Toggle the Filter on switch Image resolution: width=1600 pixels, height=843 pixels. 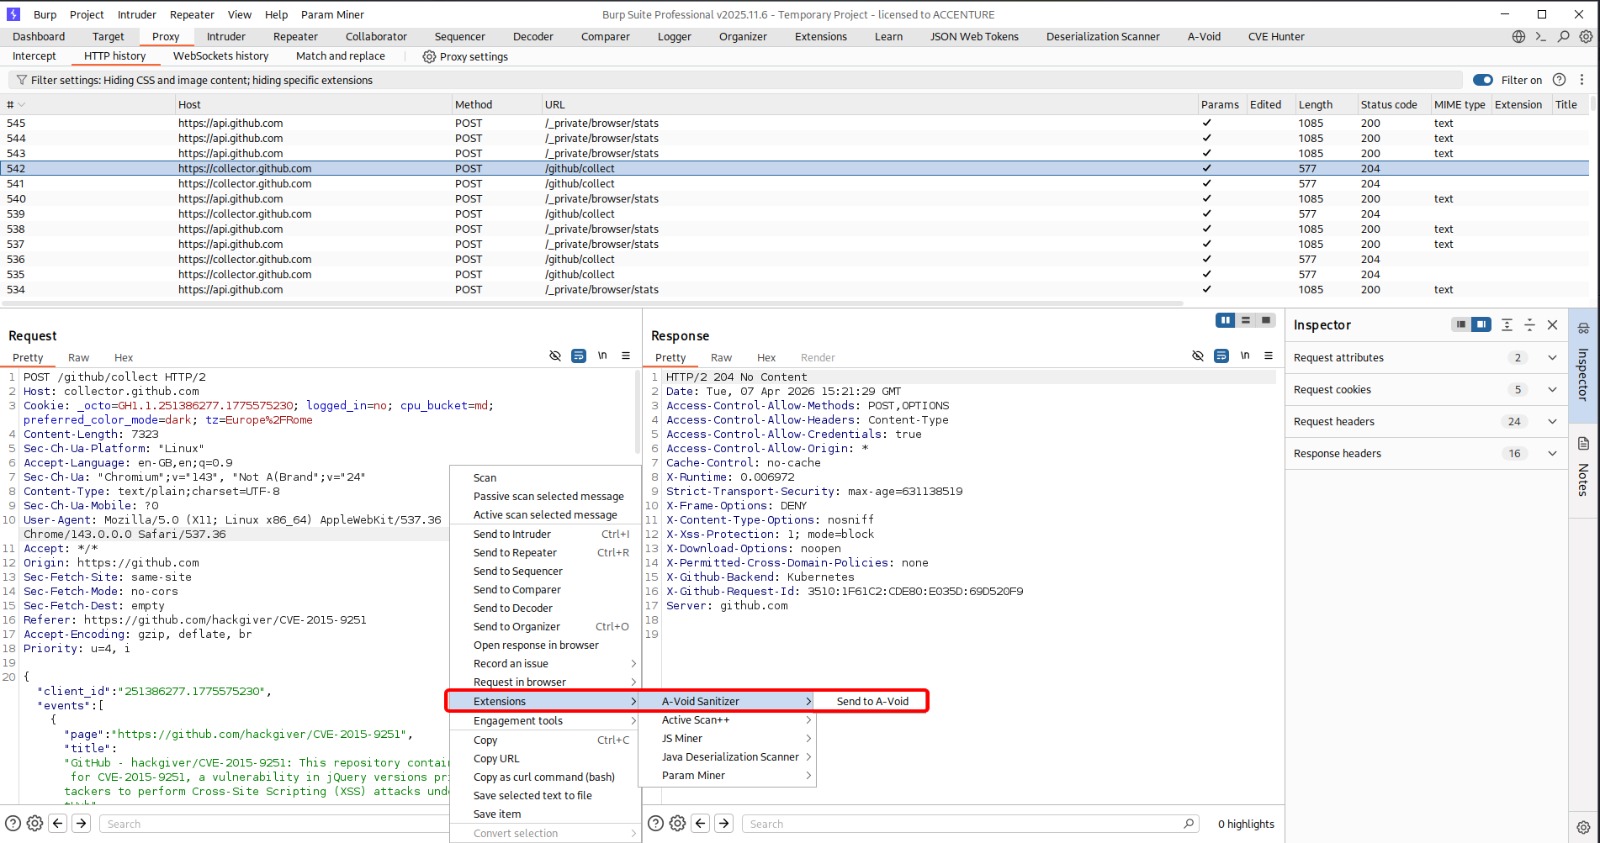click(1483, 80)
